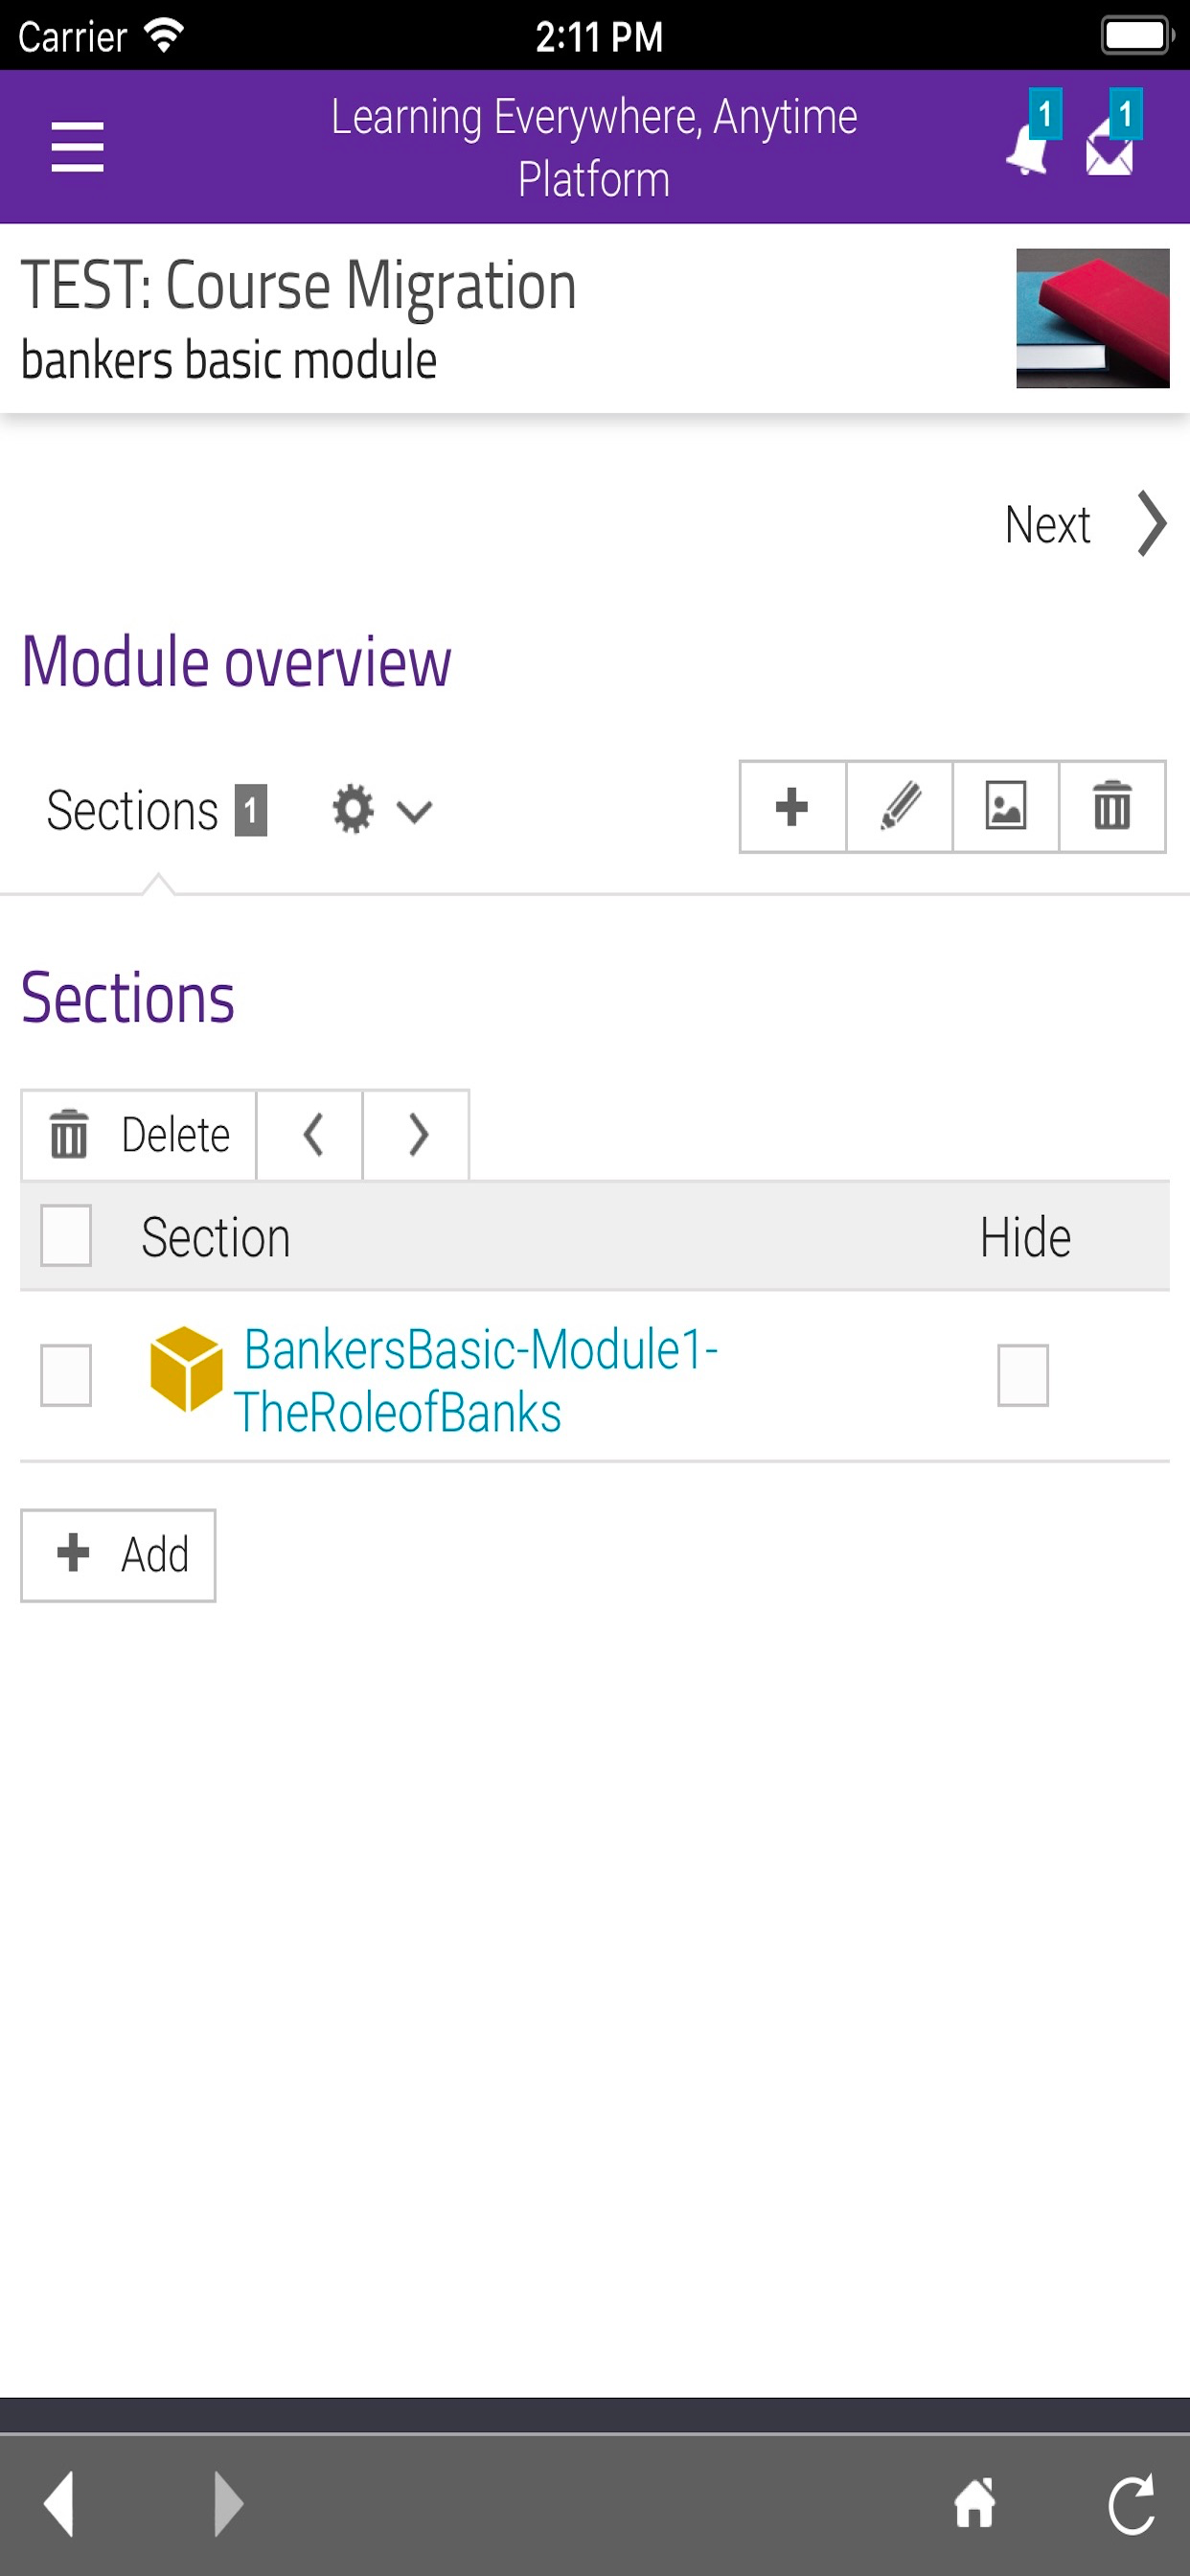Click the Add button
This screenshot has height=2576, width=1190.
coord(118,1555)
